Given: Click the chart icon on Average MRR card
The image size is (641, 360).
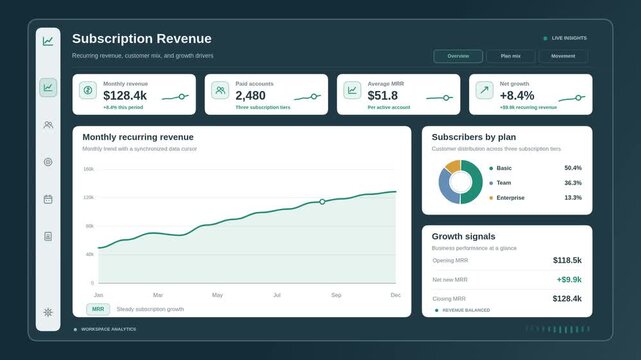Looking at the screenshot, I should (x=352, y=90).
